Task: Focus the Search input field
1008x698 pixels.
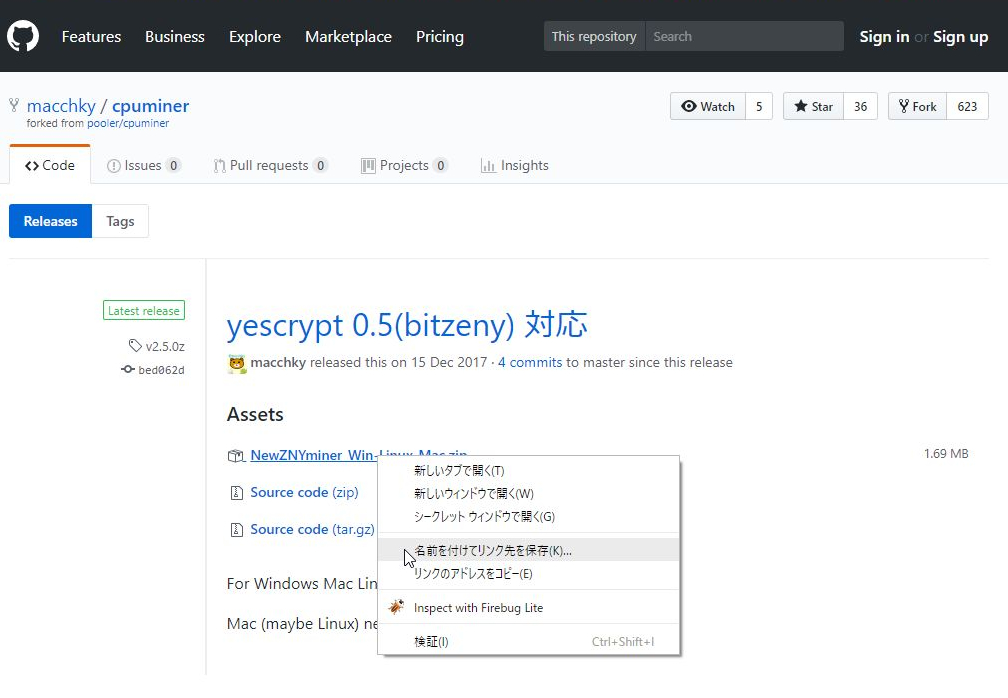Action: pyautogui.click(x=744, y=36)
